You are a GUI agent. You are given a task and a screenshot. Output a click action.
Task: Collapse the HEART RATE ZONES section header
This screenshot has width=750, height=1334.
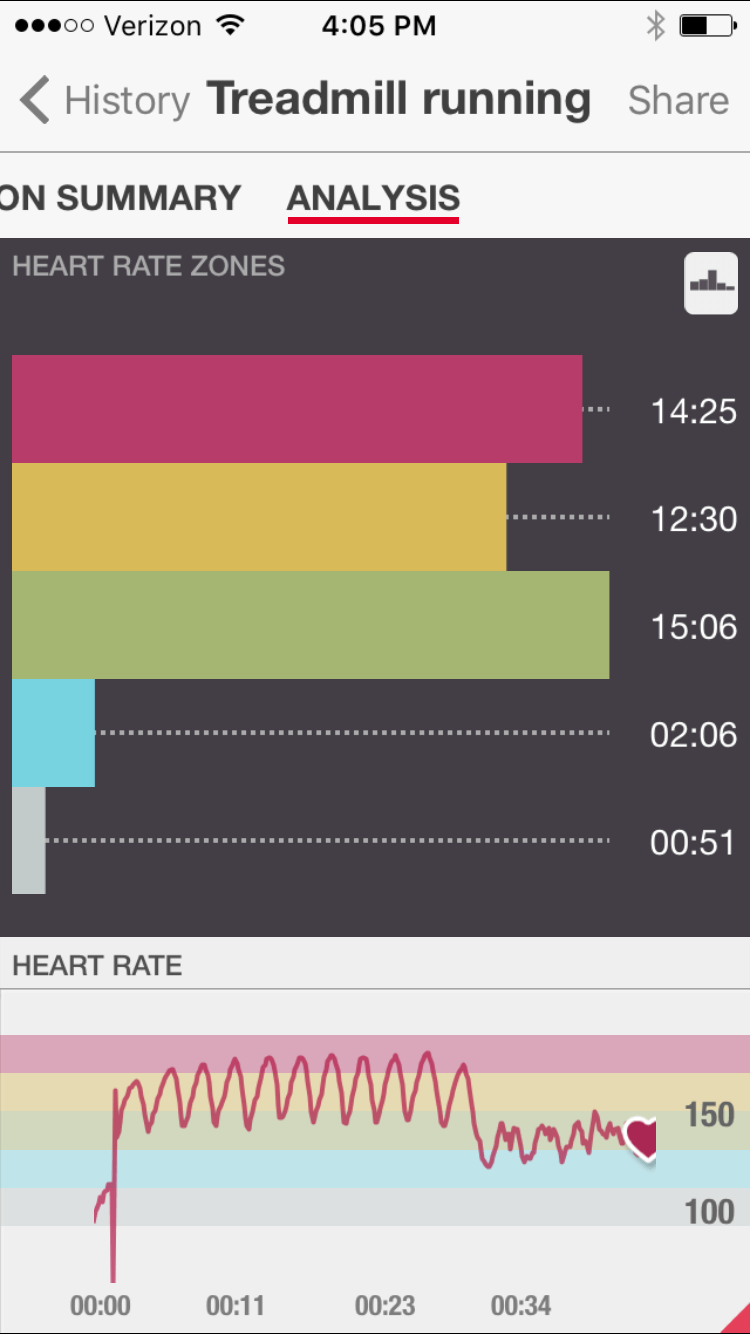tap(148, 266)
